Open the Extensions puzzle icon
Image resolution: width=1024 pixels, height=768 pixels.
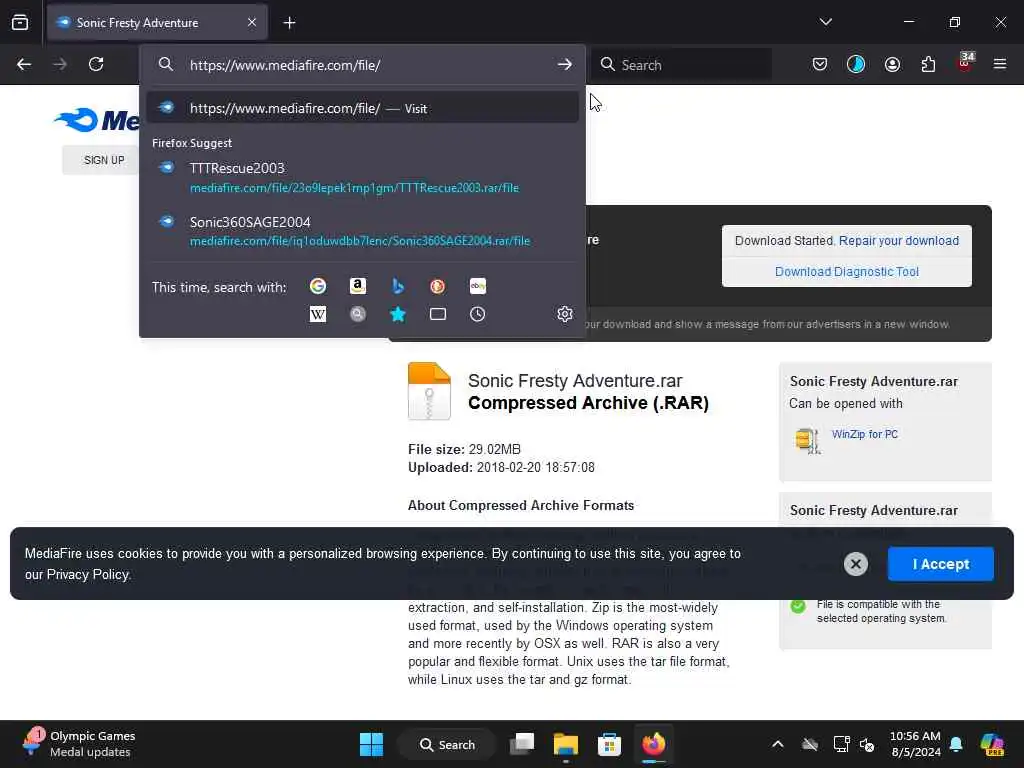(928, 64)
